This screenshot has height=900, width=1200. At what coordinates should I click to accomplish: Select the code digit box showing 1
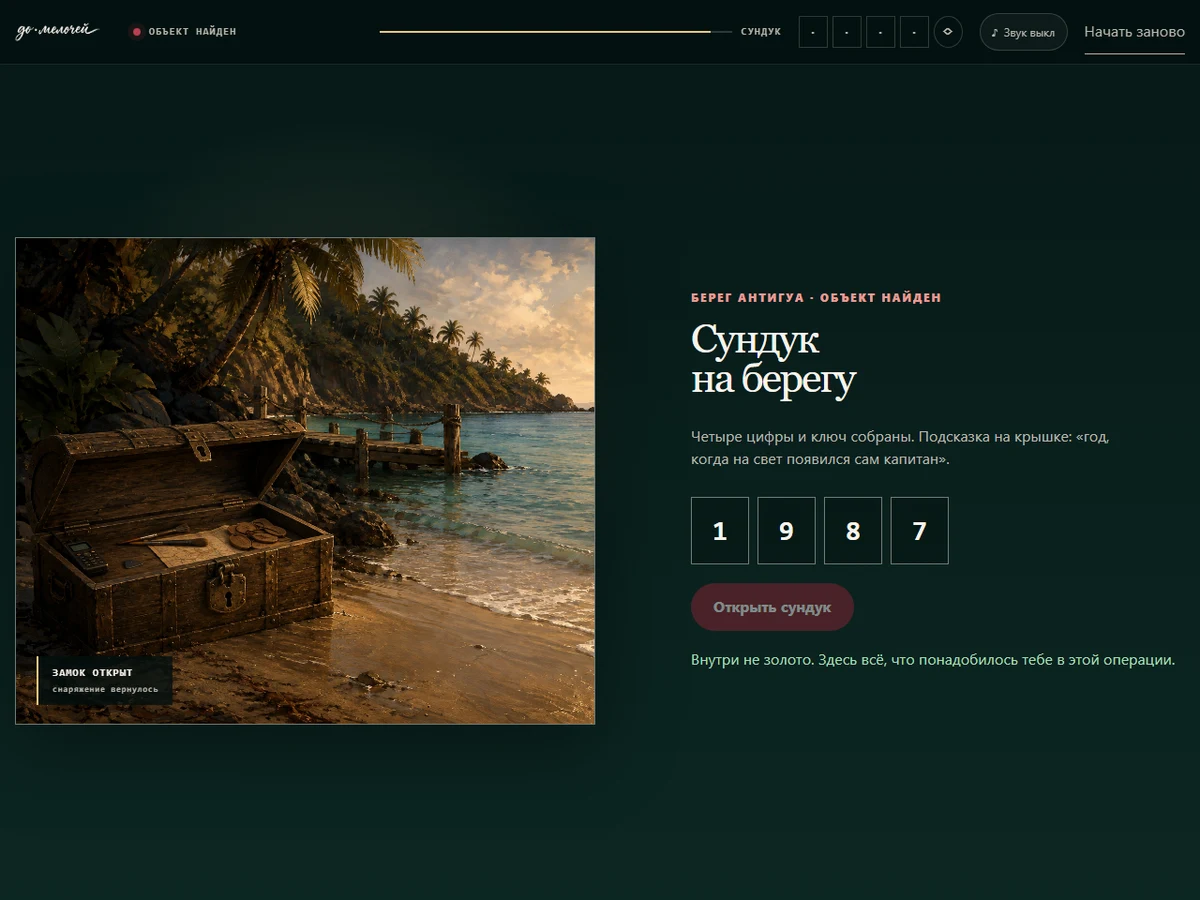[x=720, y=531]
